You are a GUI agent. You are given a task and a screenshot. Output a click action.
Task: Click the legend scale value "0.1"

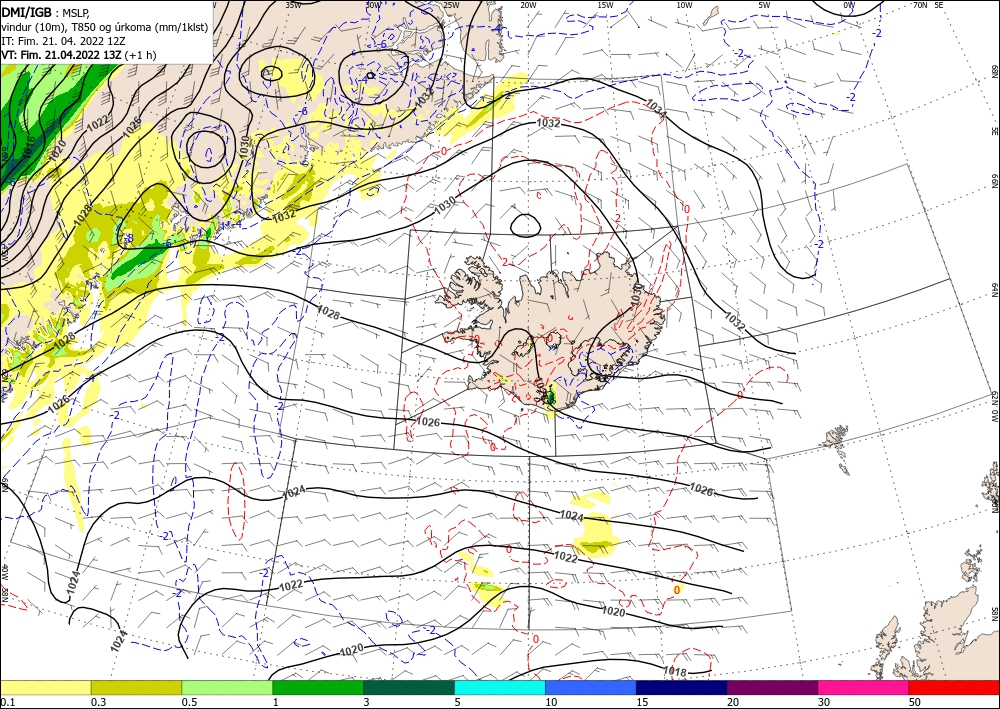click(8, 702)
